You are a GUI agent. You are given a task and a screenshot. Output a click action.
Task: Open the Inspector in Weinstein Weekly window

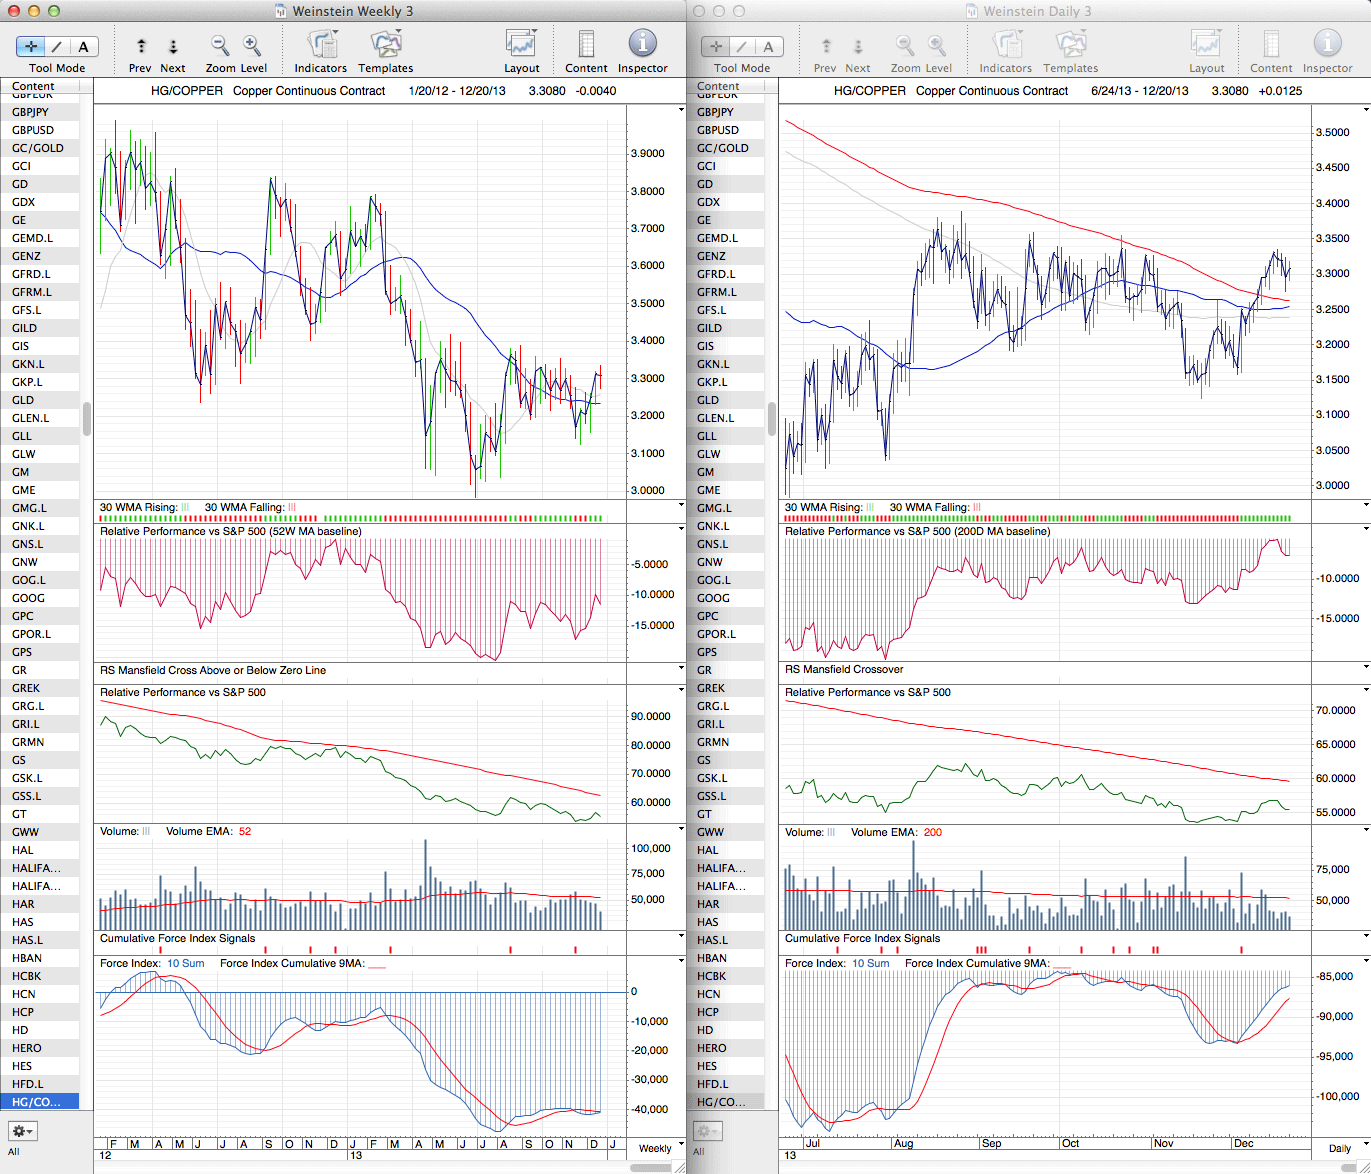pyautogui.click(x=642, y=46)
